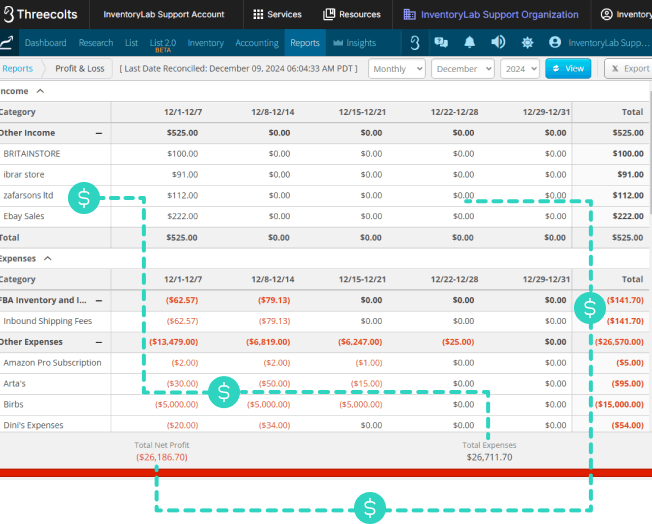Click the announcements speaker icon

click(x=498, y=42)
